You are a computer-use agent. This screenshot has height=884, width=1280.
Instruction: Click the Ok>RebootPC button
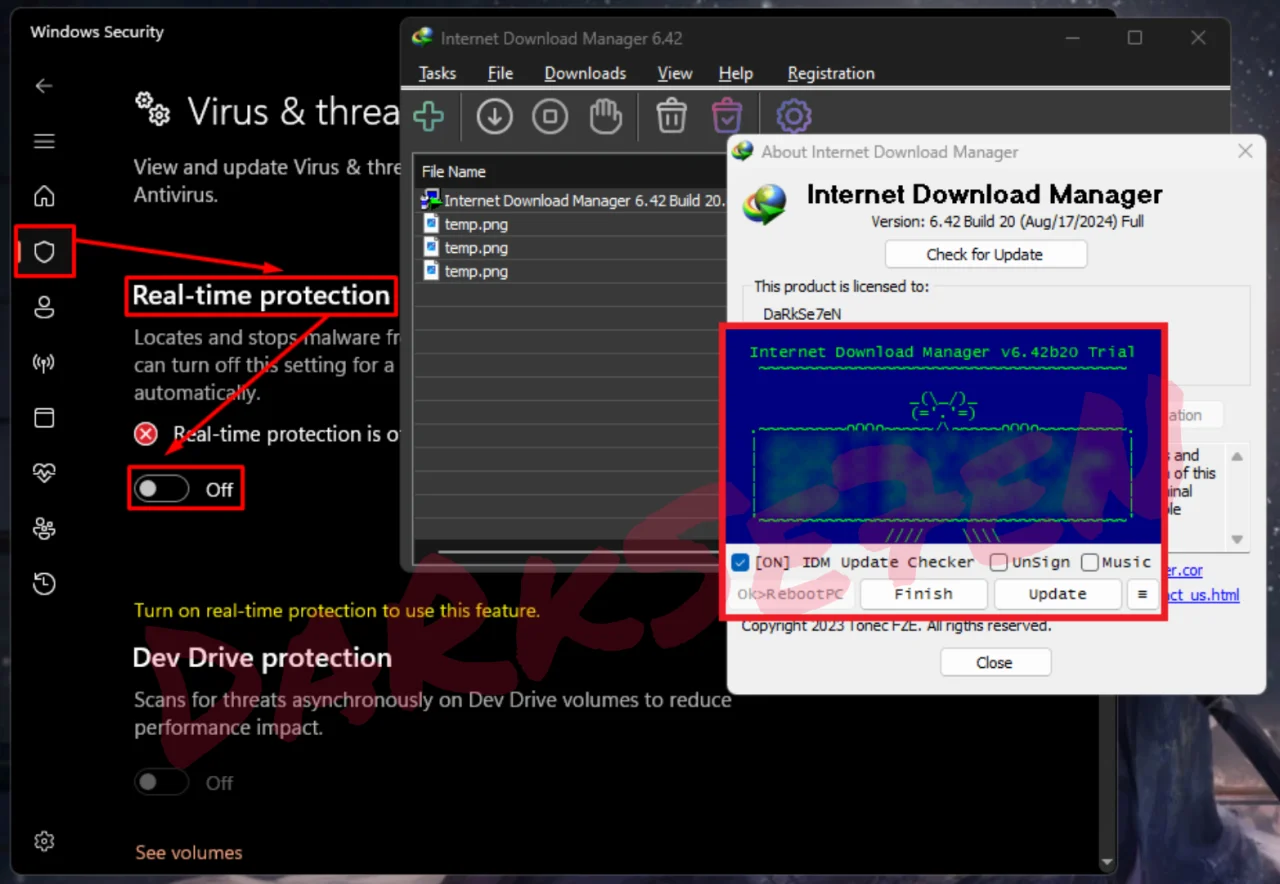pos(790,594)
